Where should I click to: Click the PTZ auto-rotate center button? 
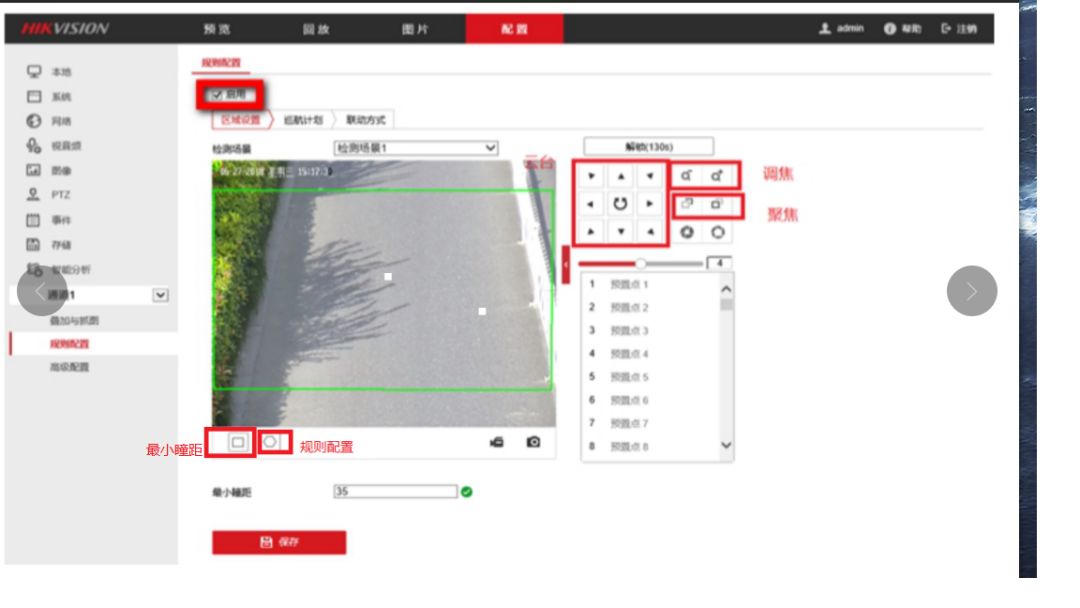pos(620,204)
